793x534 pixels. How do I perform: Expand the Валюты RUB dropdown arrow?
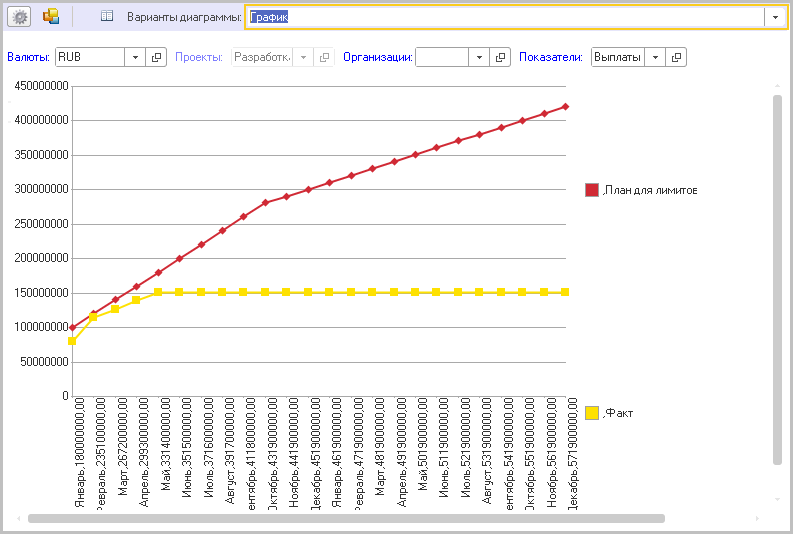point(137,58)
